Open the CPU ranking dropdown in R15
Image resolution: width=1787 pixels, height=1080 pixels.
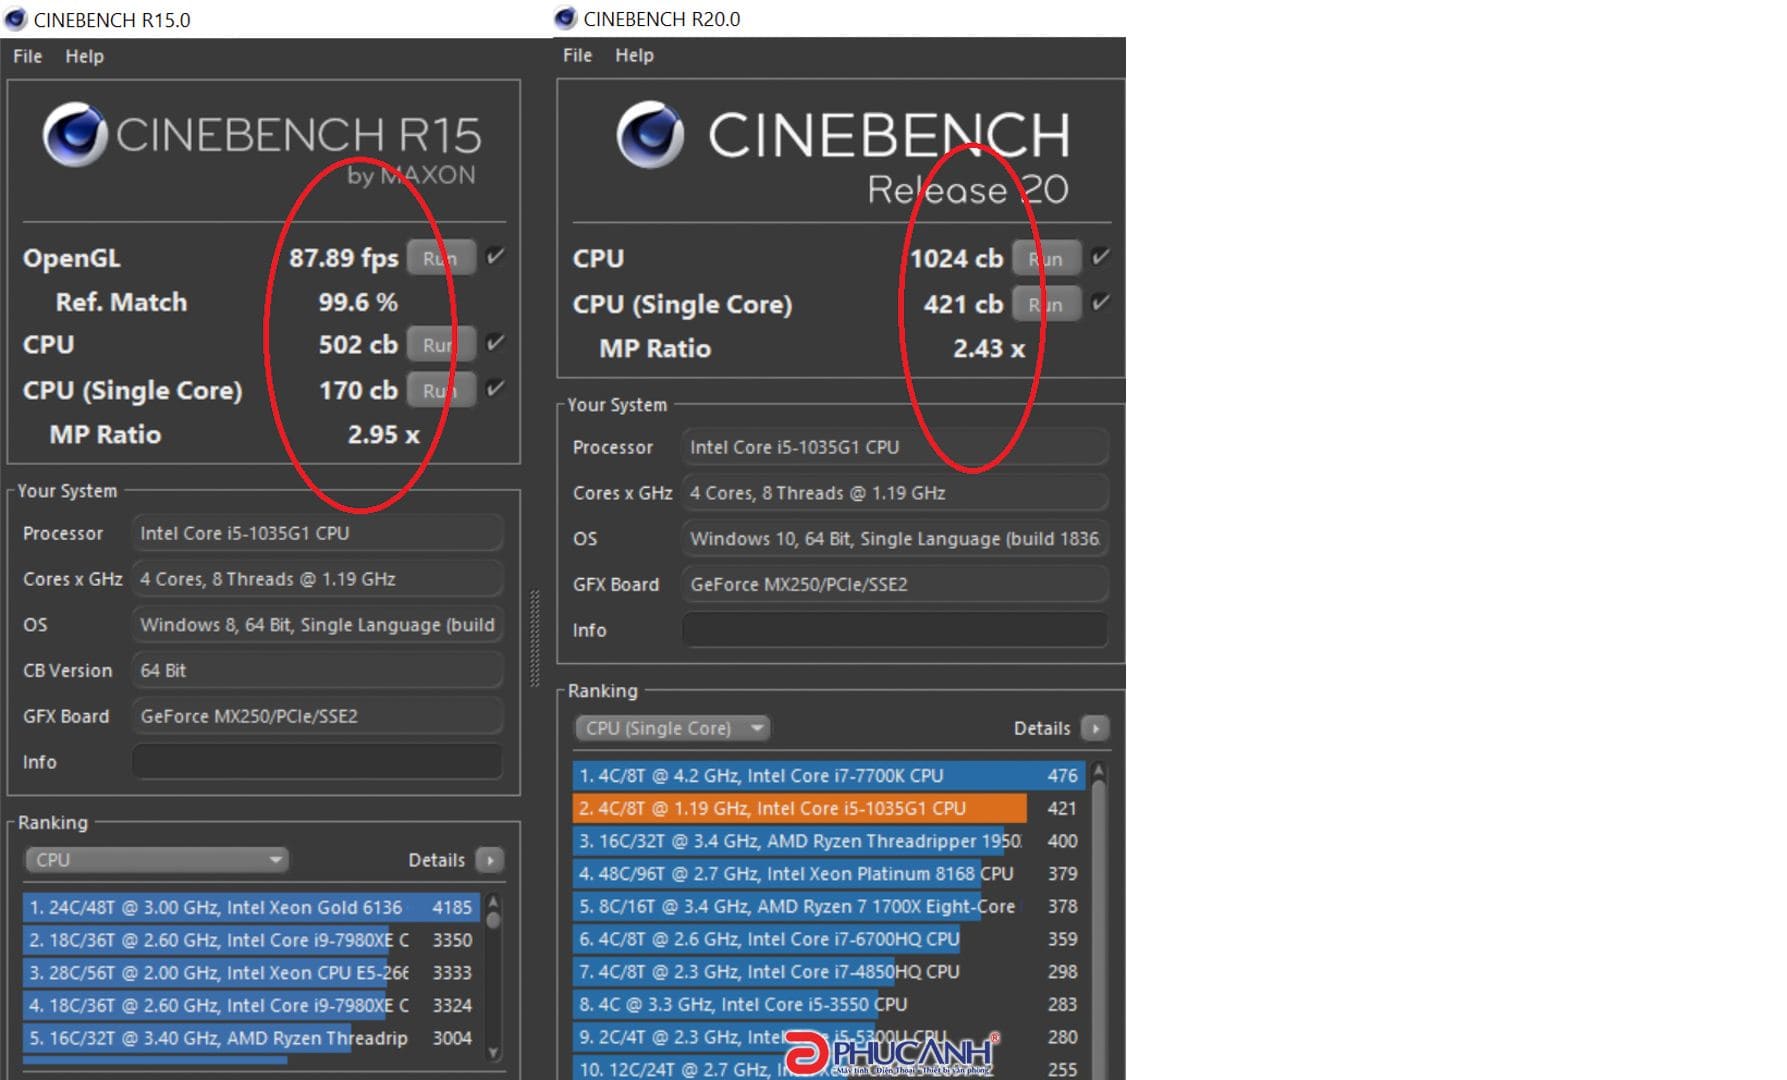coord(157,860)
